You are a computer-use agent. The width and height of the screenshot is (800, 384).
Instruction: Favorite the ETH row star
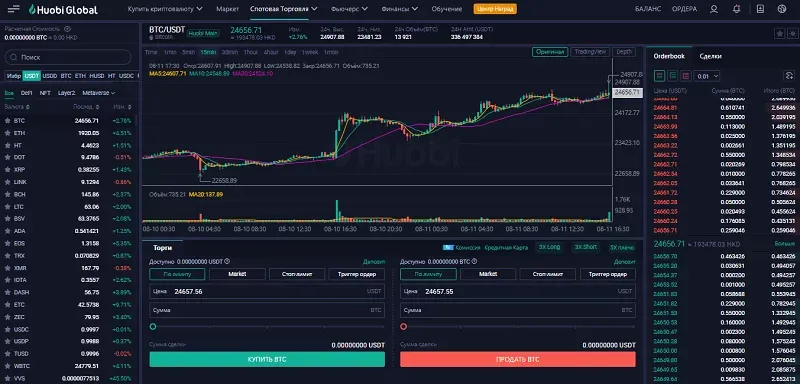[x=7, y=133]
